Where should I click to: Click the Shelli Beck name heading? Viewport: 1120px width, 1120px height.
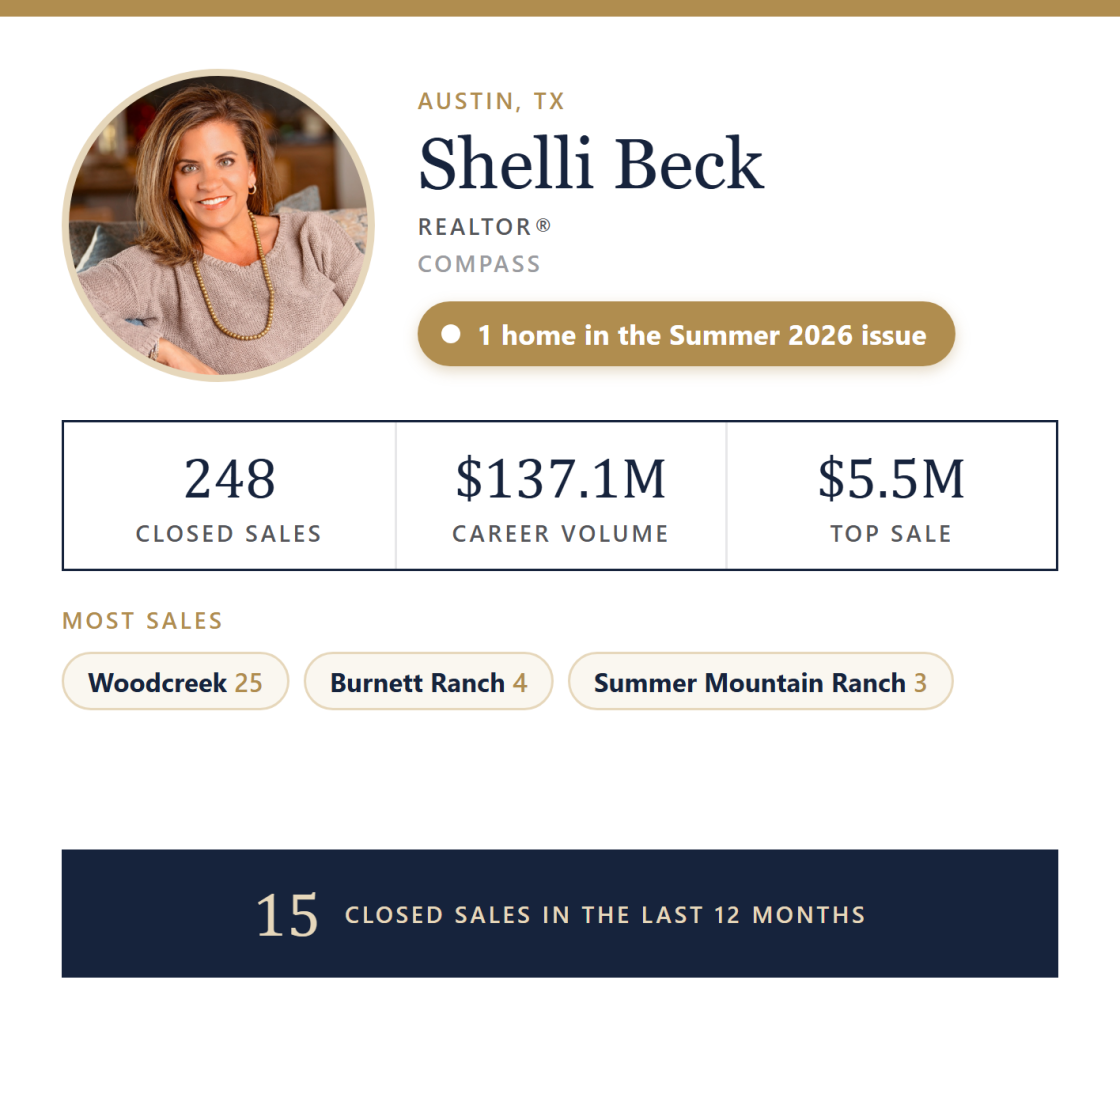[591, 164]
